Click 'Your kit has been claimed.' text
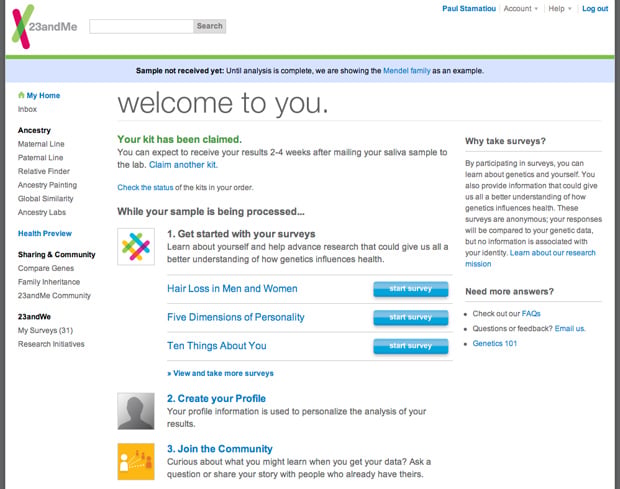This screenshot has height=489, width=620. point(180,140)
